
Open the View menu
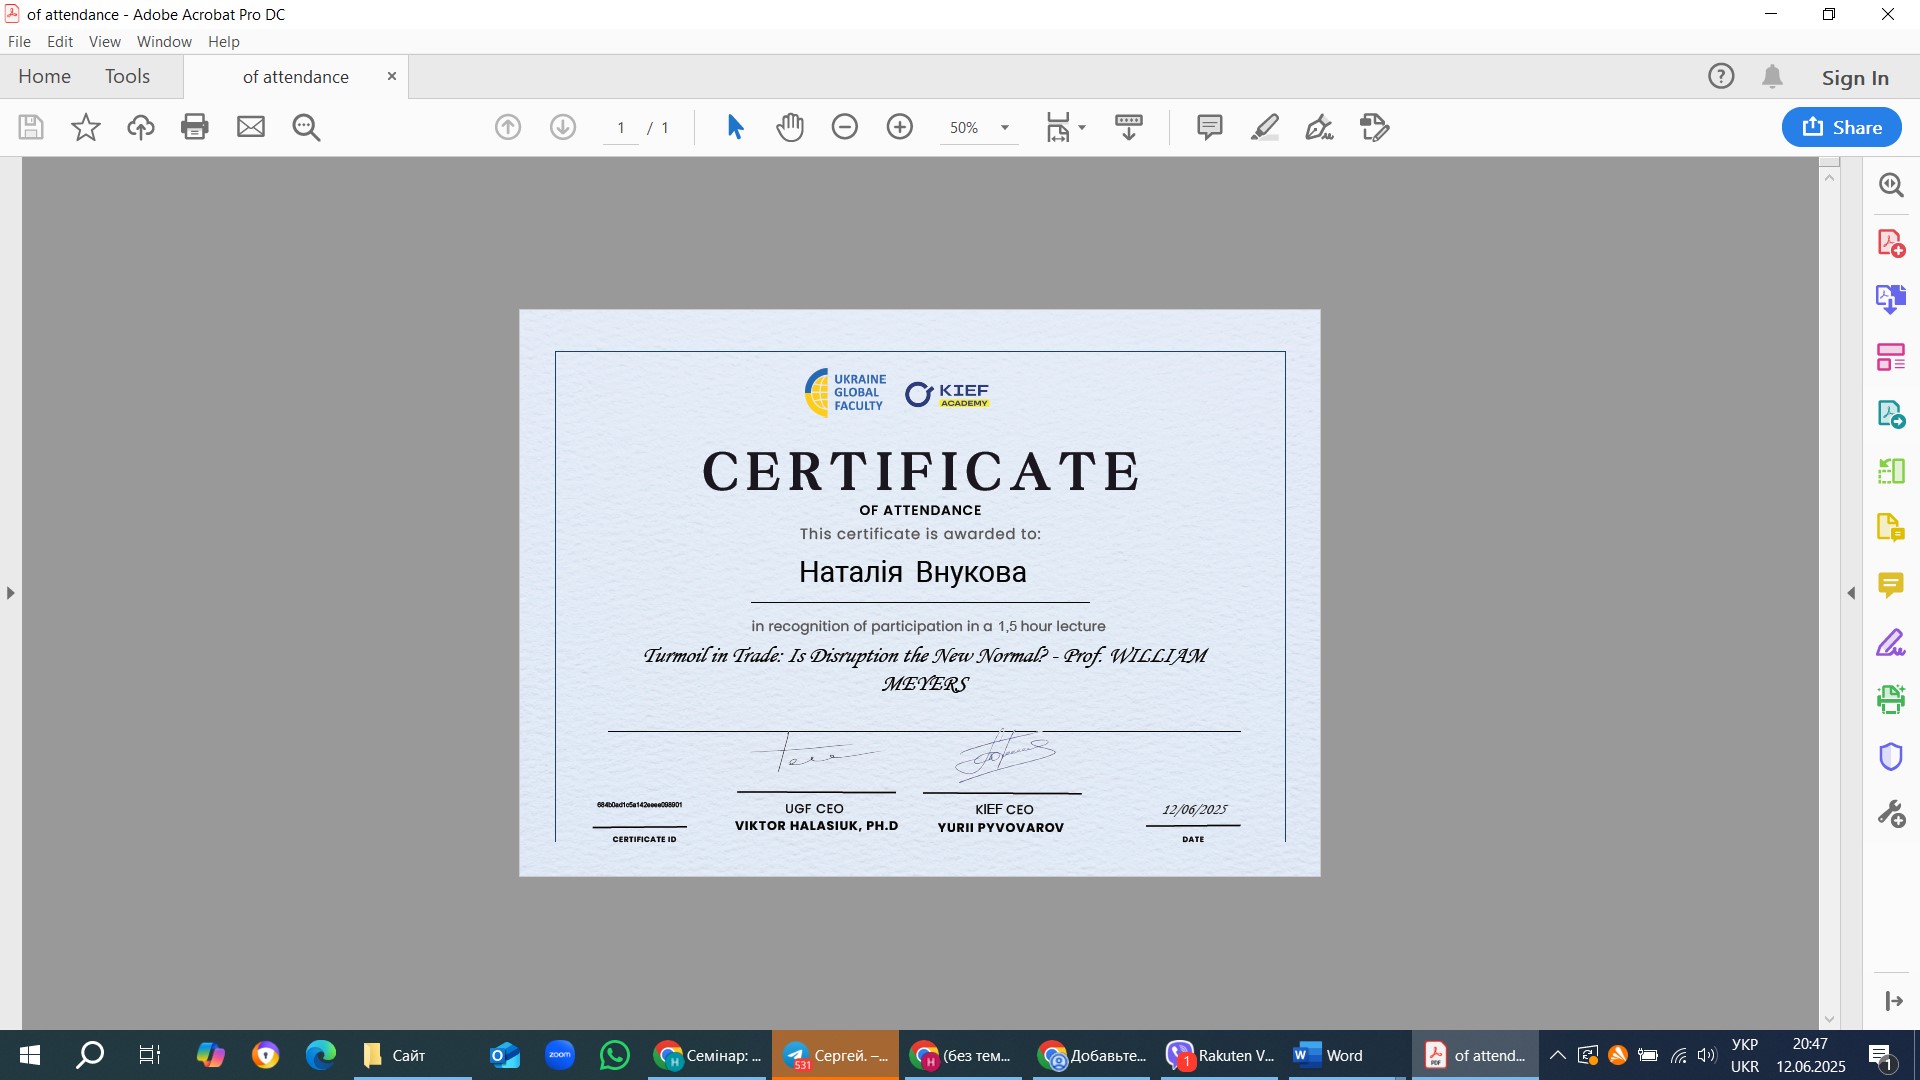(x=104, y=42)
